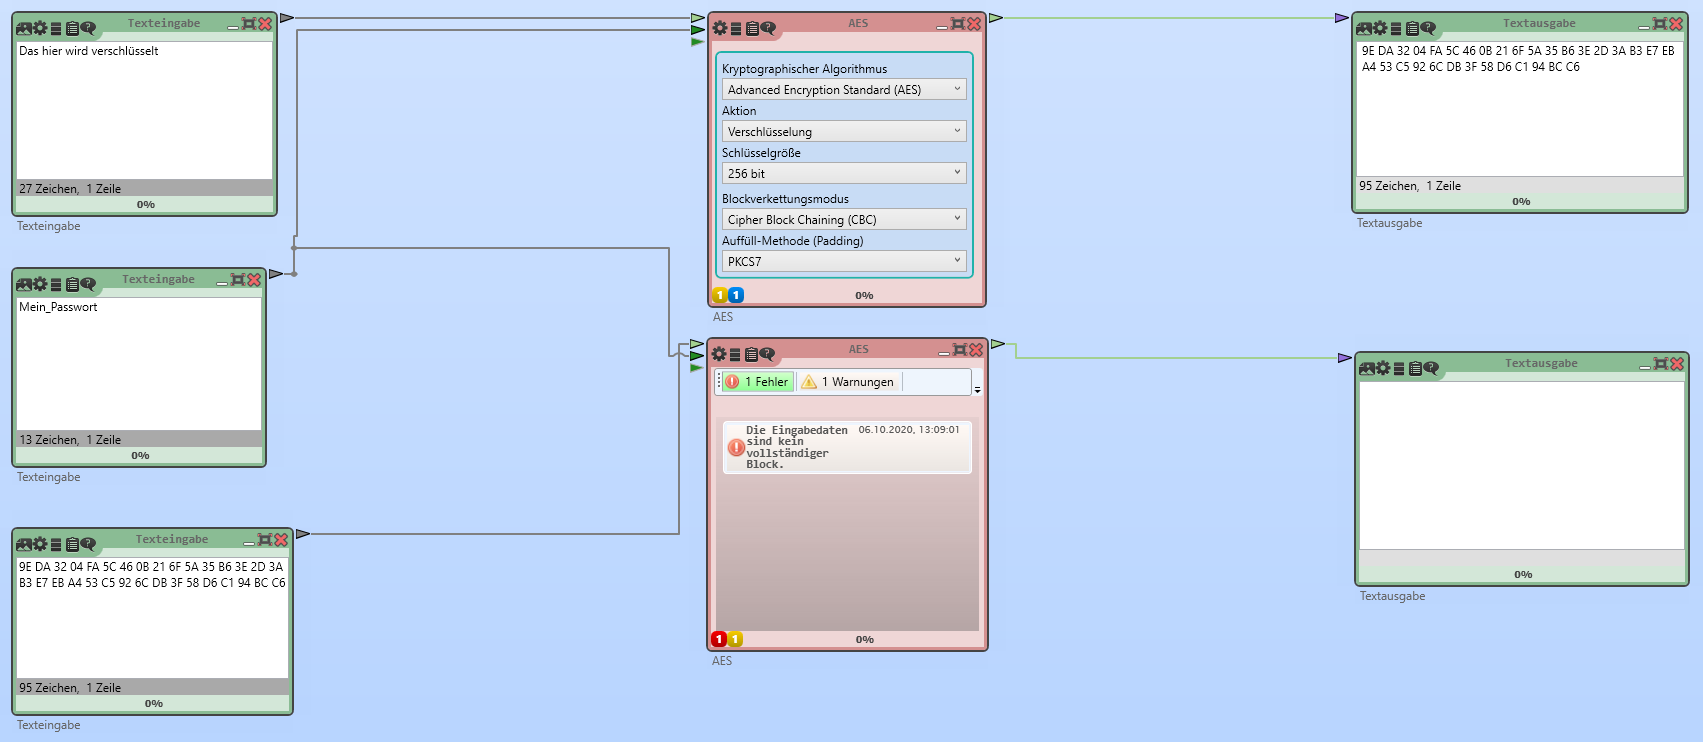Open the Kryptographischer Algorithmus dropdown

pos(843,90)
